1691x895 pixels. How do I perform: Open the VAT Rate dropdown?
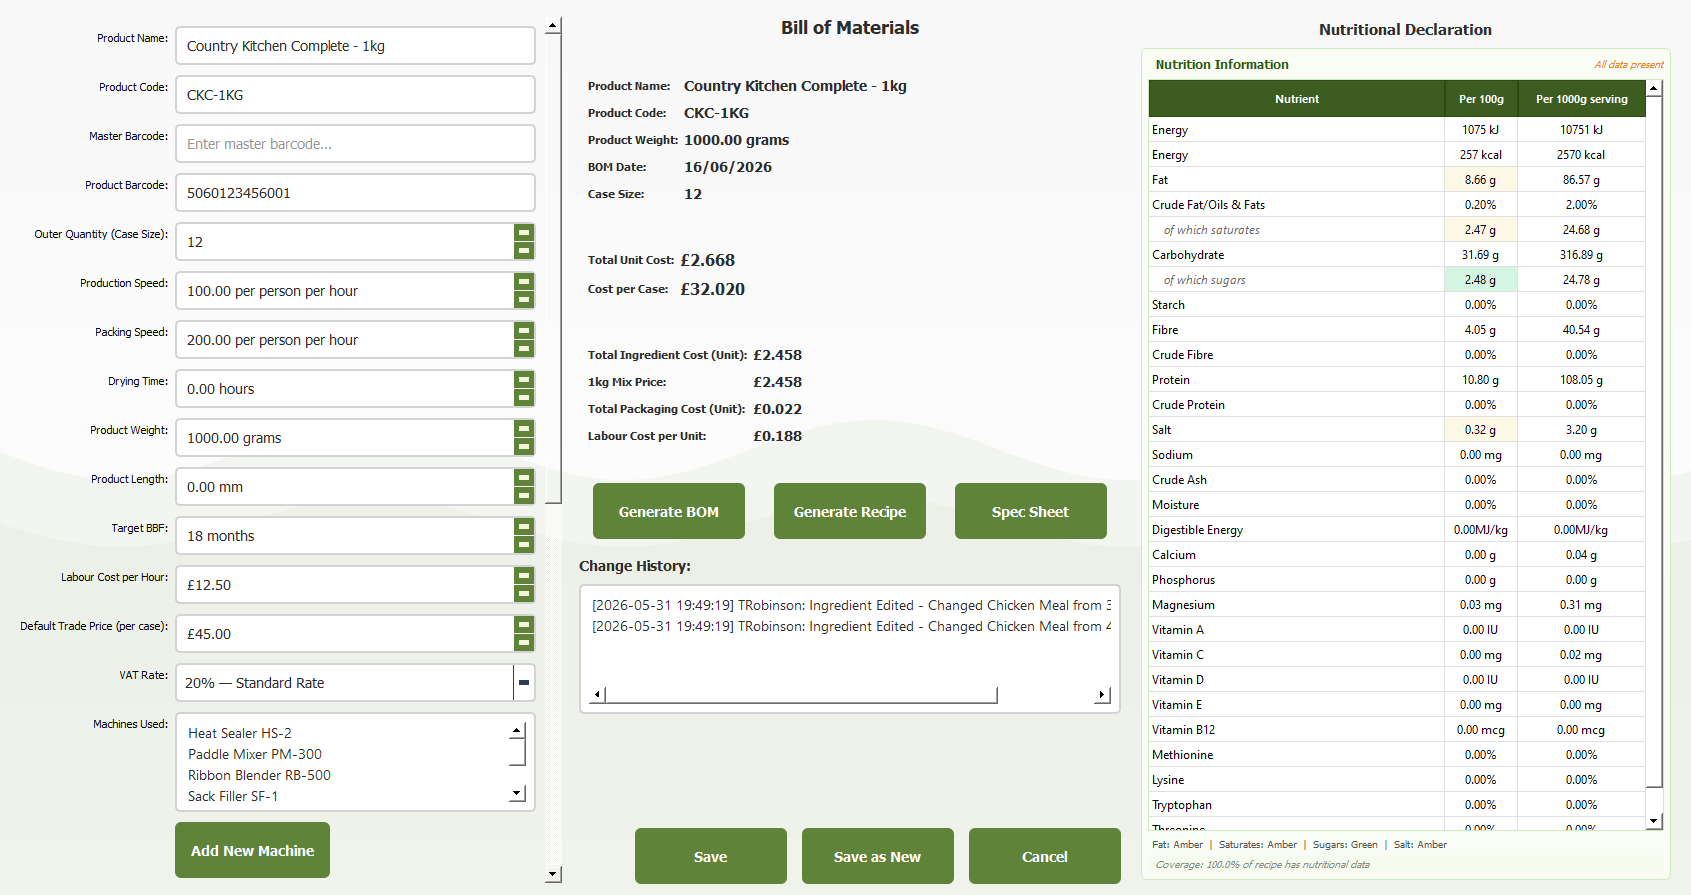coord(524,683)
